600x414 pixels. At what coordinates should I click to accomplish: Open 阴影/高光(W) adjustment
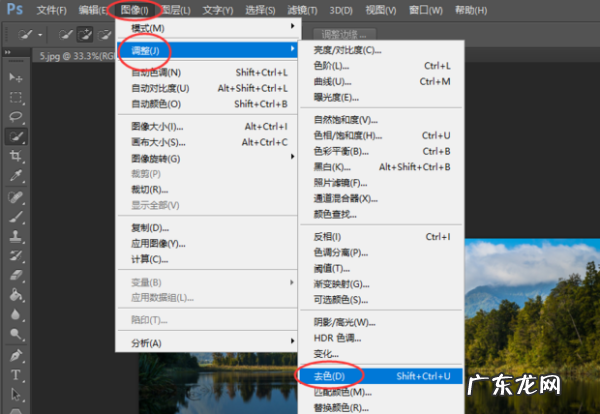pyautogui.click(x=381, y=323)
